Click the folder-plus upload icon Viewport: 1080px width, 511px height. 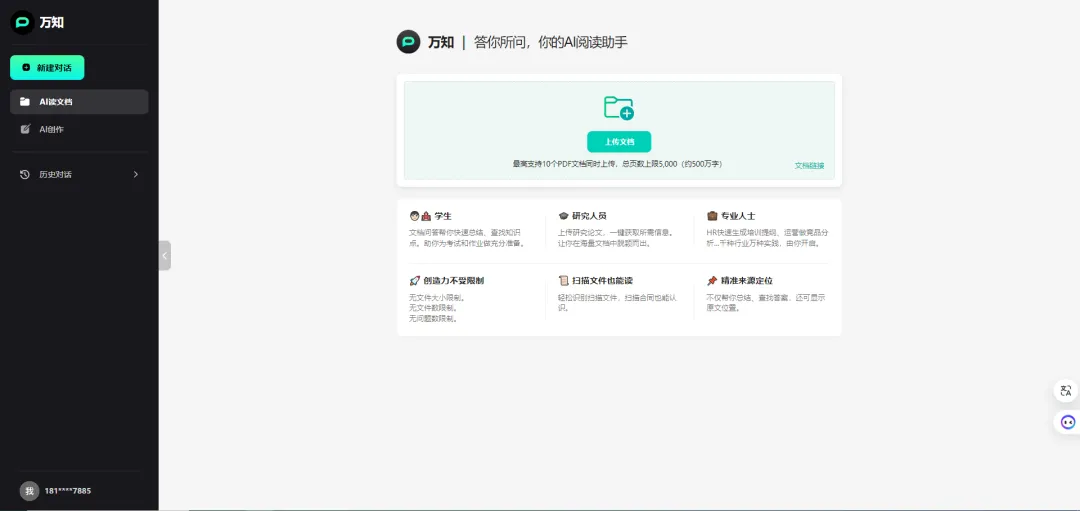pyautogui.click(x=619, y=108)
